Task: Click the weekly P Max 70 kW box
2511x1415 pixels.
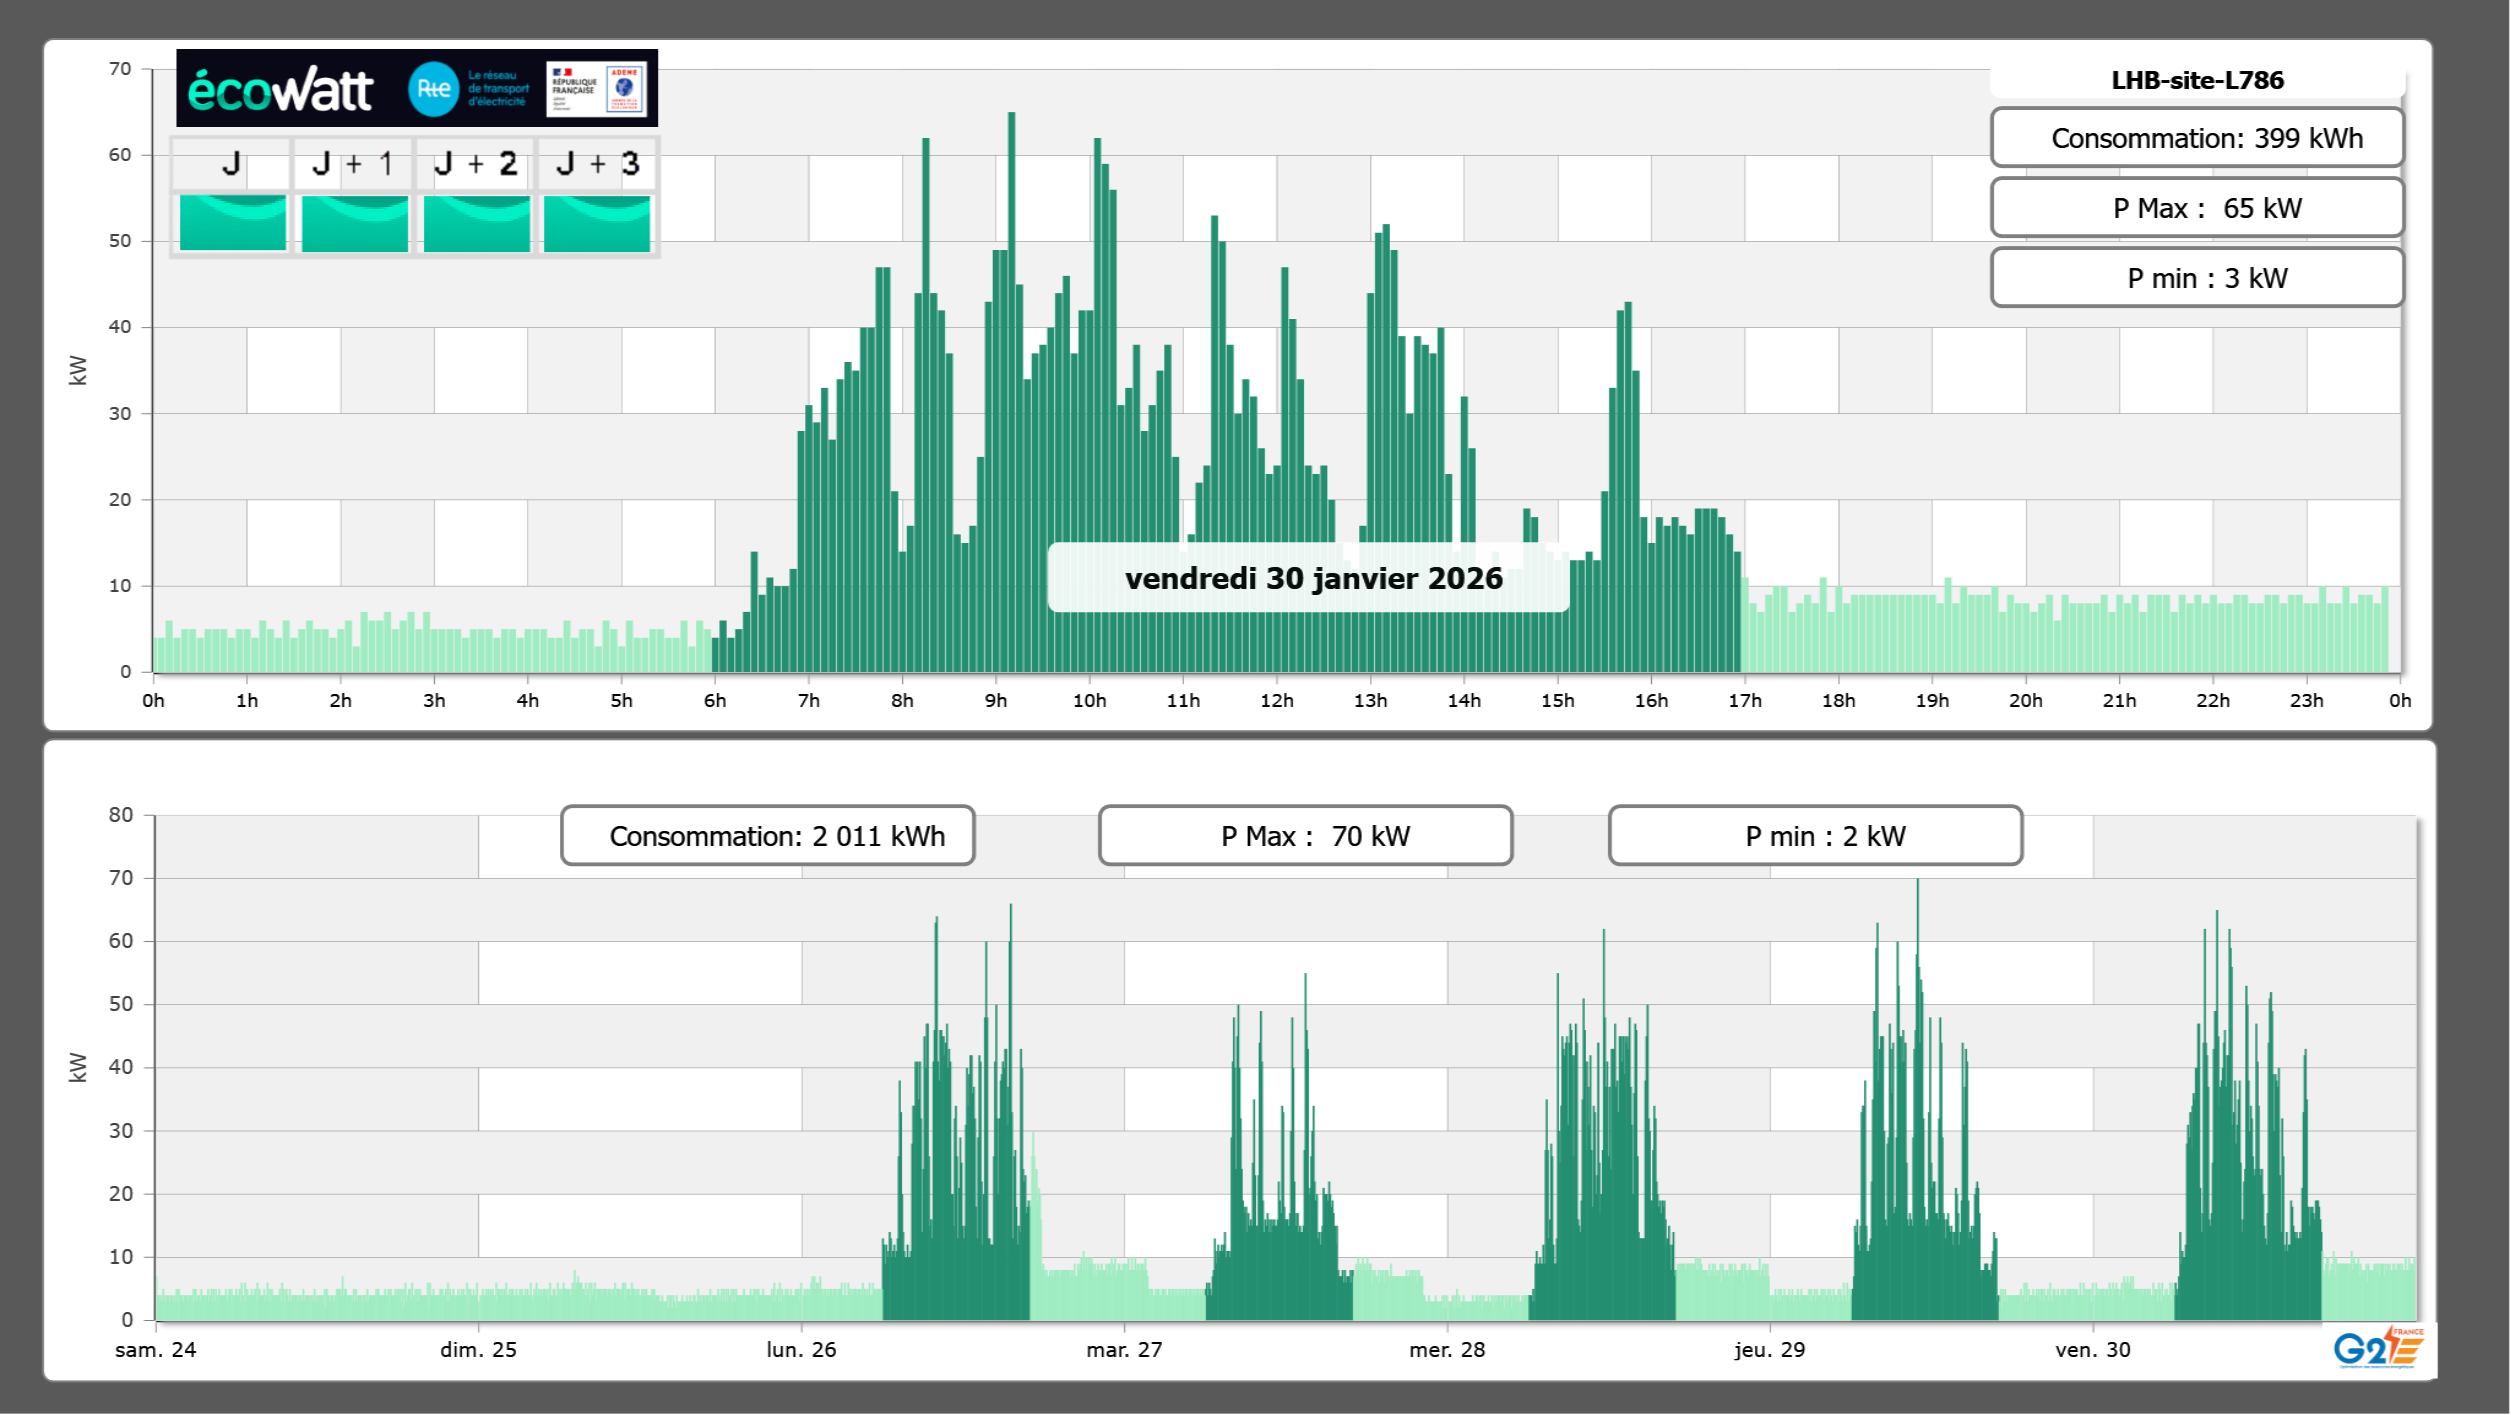Action: (1305, 836)
